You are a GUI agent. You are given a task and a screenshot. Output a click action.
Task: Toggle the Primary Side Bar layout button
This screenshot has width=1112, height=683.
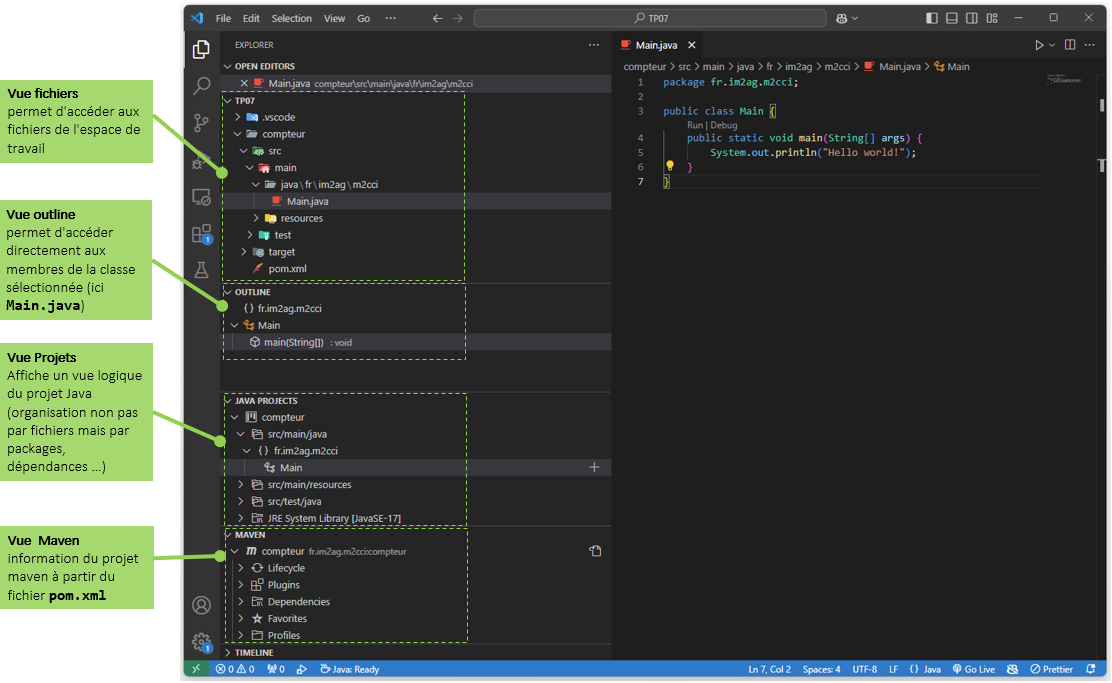point(932,18)
